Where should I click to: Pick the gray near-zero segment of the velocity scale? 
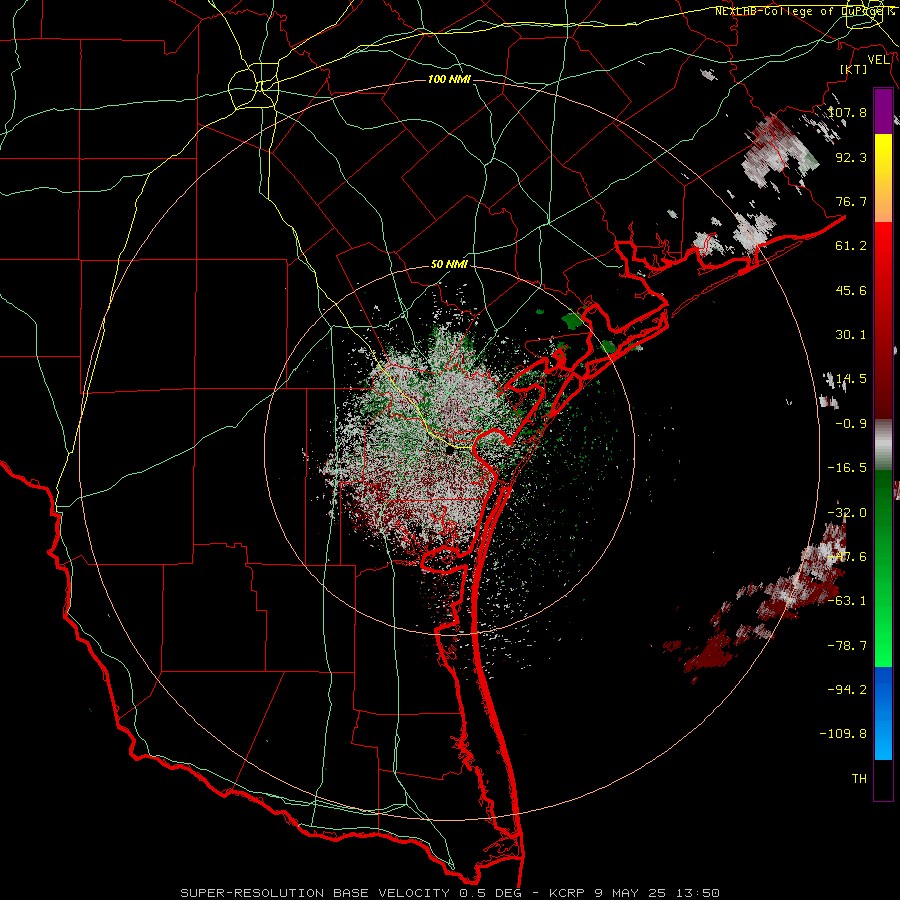[x=883, y=445]
